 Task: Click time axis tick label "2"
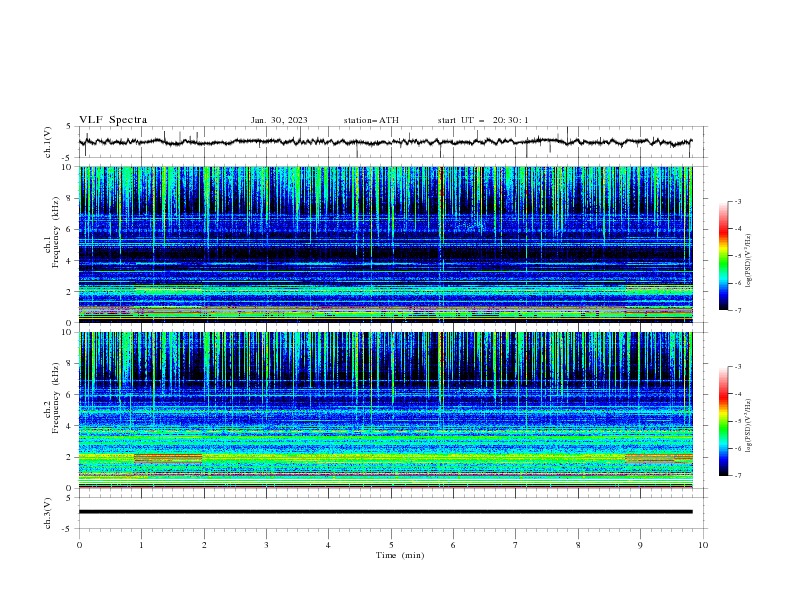coord(204,545)
